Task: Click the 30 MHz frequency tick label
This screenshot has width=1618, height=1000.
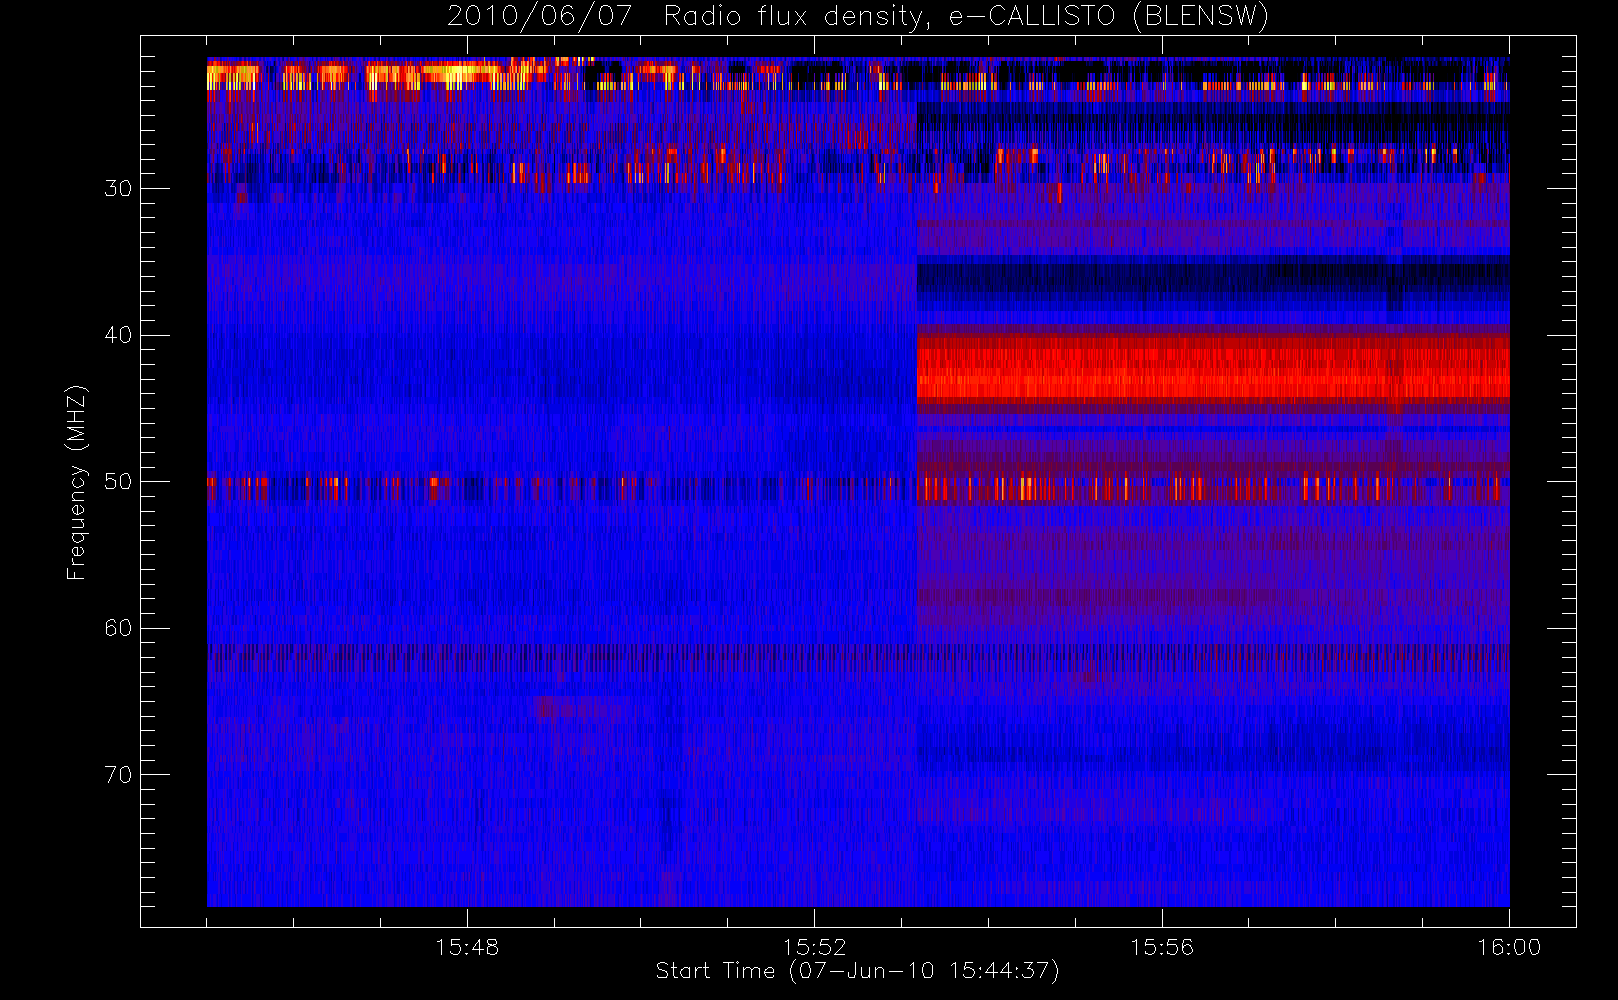Action: [118, 188]
